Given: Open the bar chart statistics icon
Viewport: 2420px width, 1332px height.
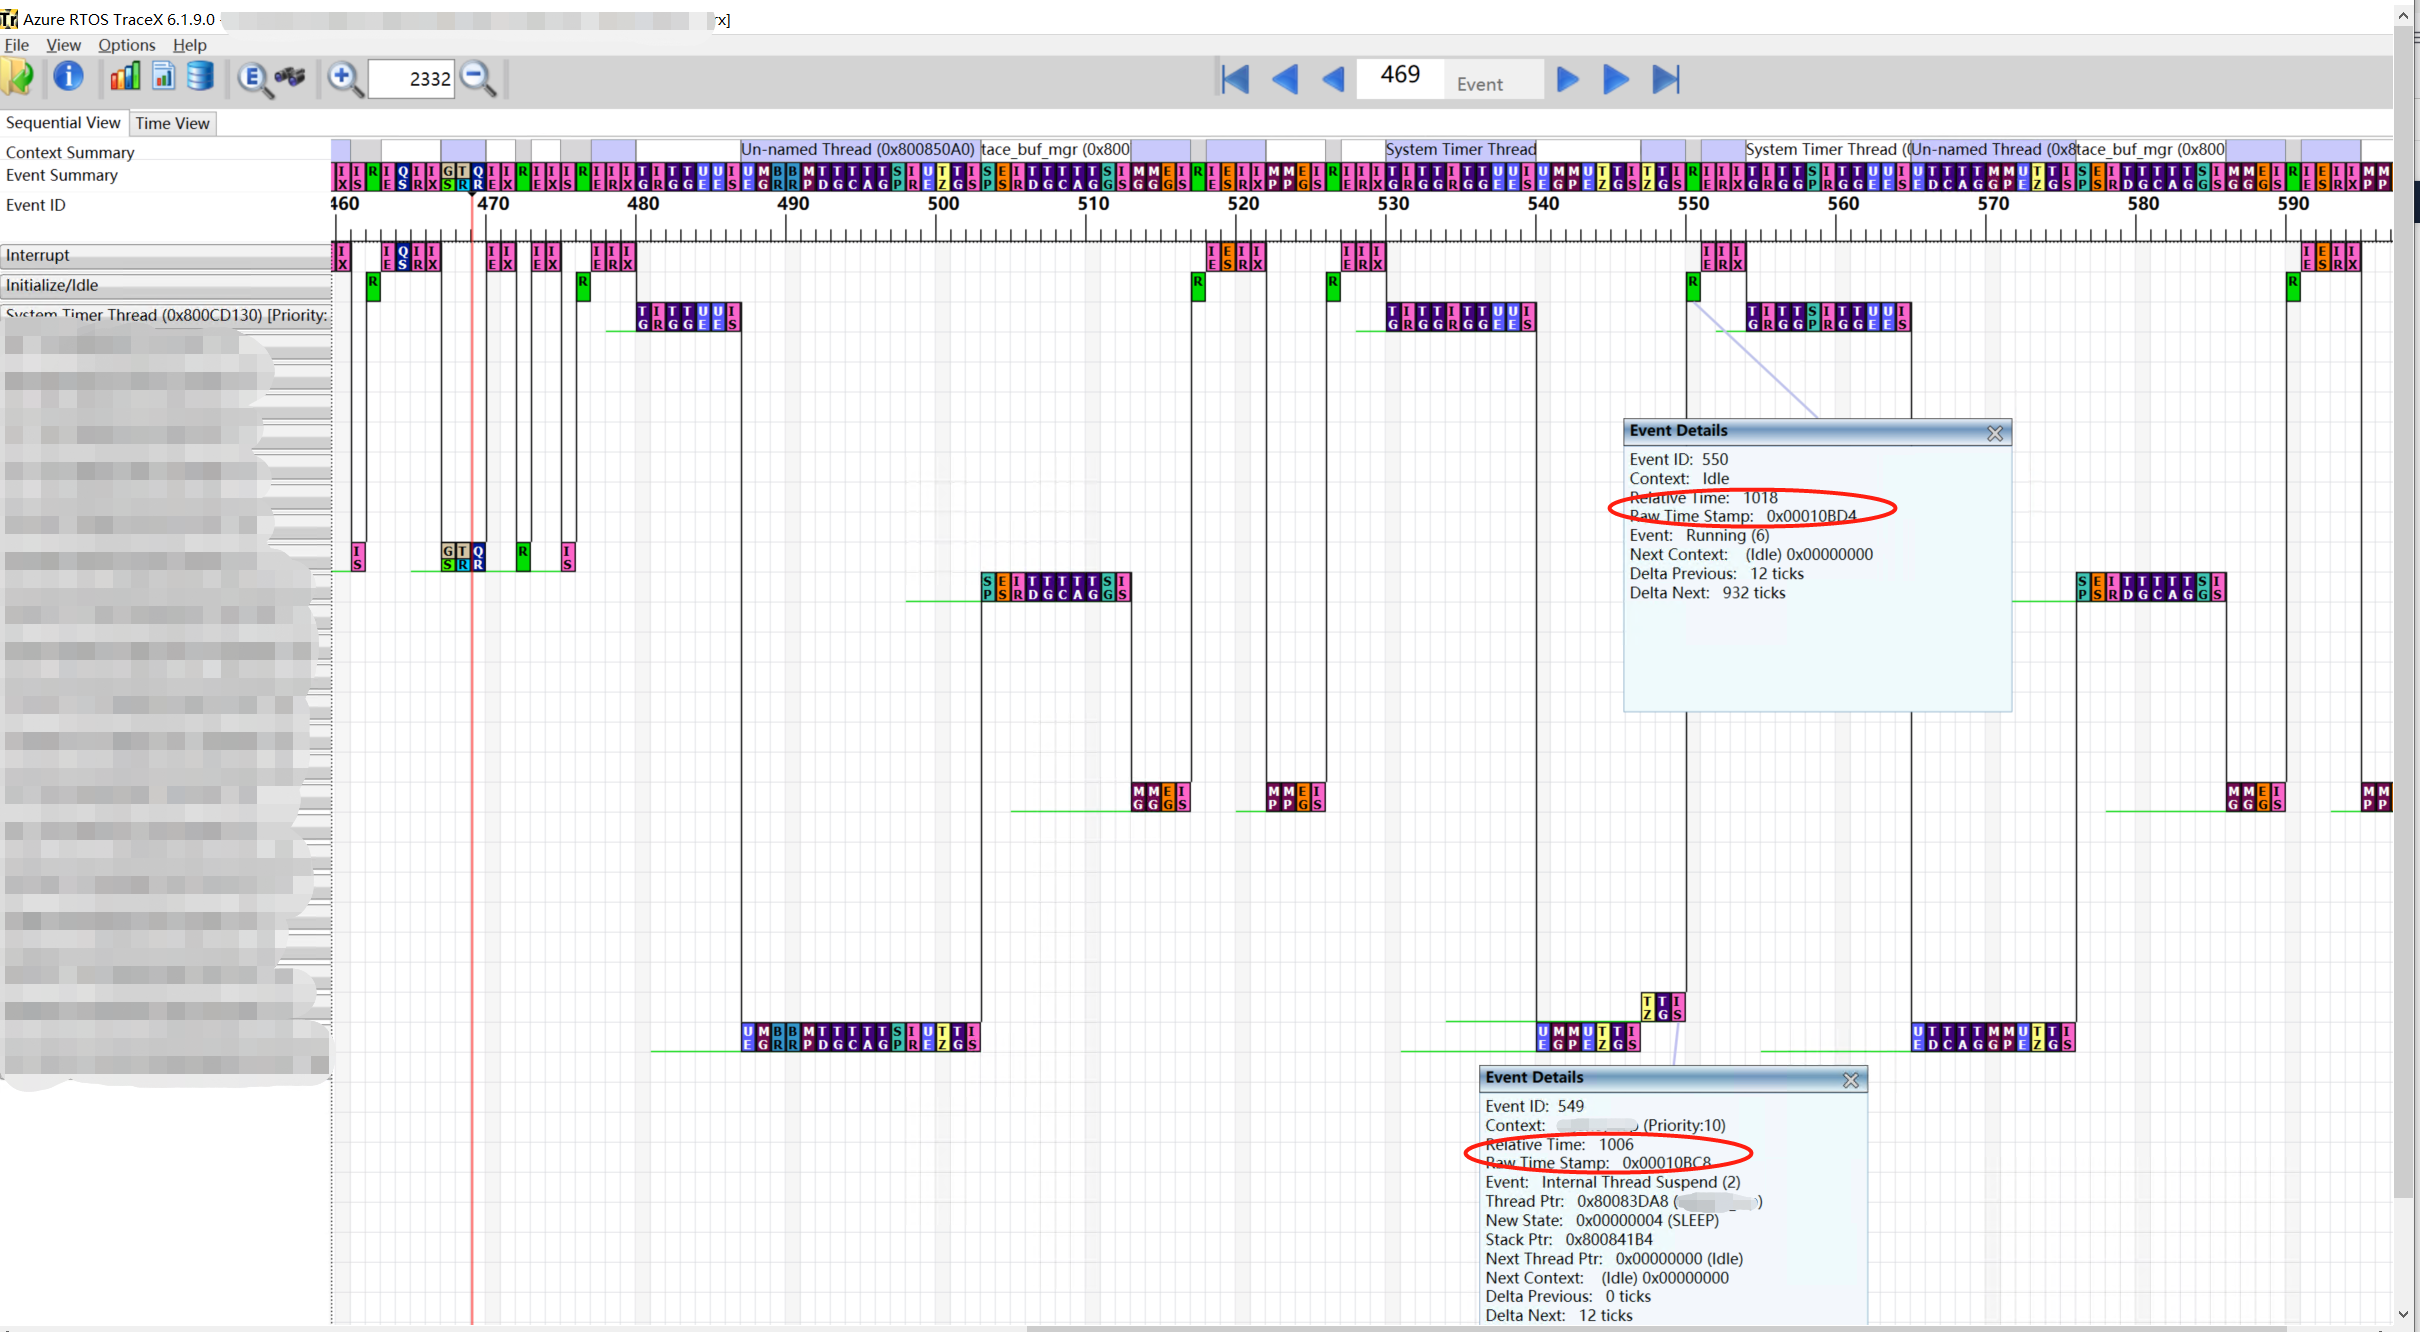Looking at the screenshot, I should (x=125, y=77).
